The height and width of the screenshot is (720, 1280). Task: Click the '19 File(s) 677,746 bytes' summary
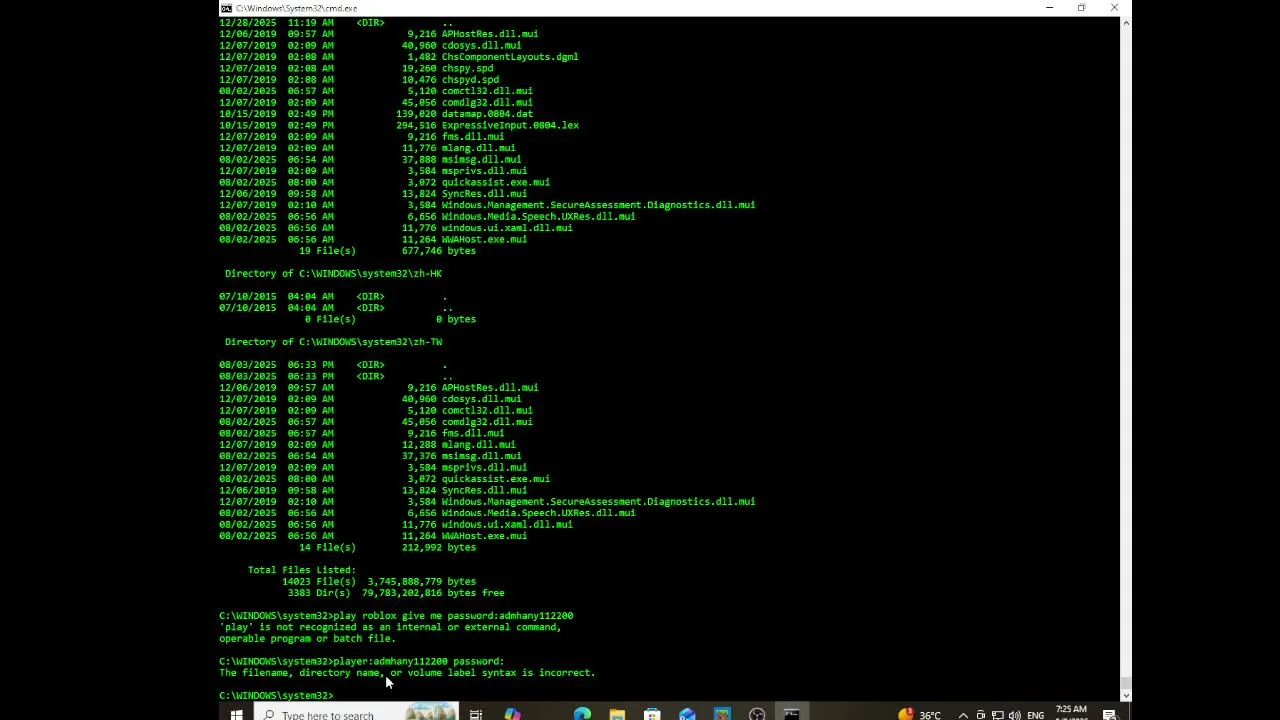click(x=387, y=251)
